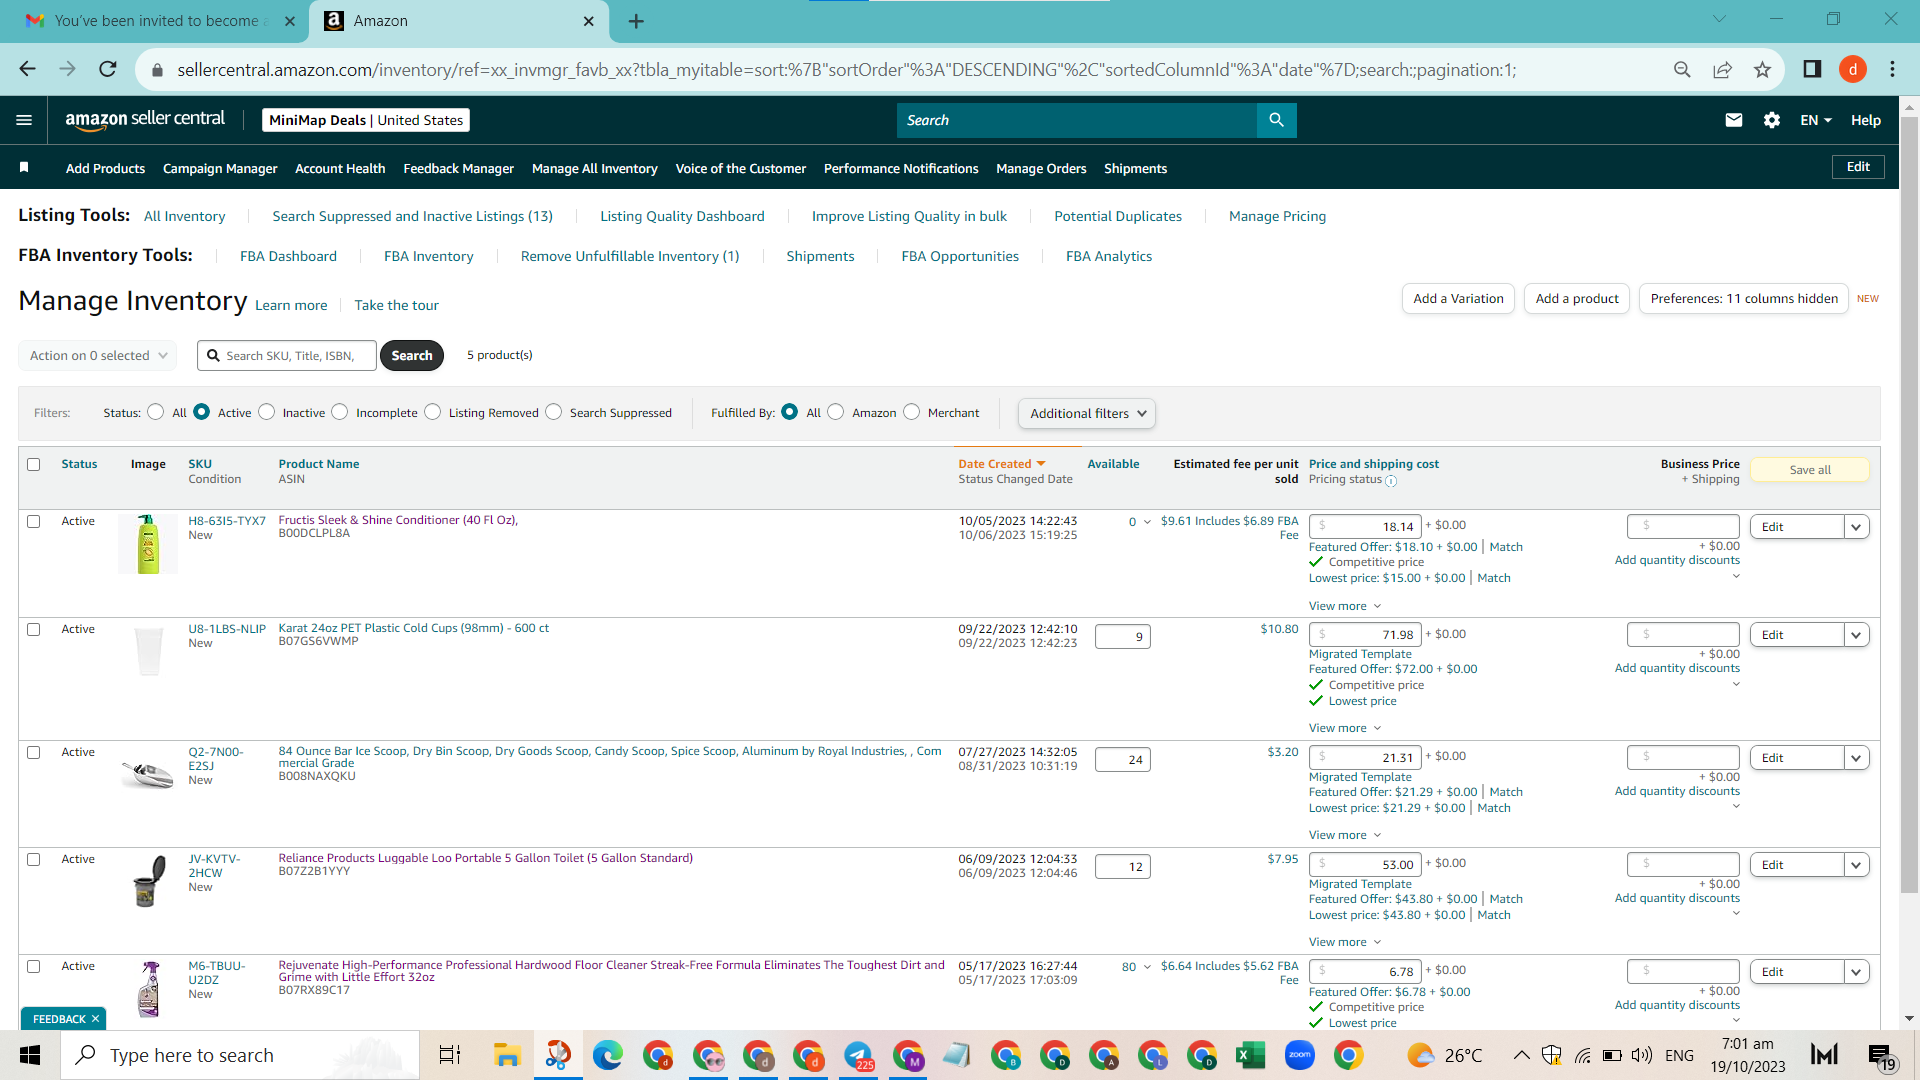Open Manage Orders in nav bar
Image resolution: width=1920 pixels, height=1080 pixels.
click(x=1041, y=168)
